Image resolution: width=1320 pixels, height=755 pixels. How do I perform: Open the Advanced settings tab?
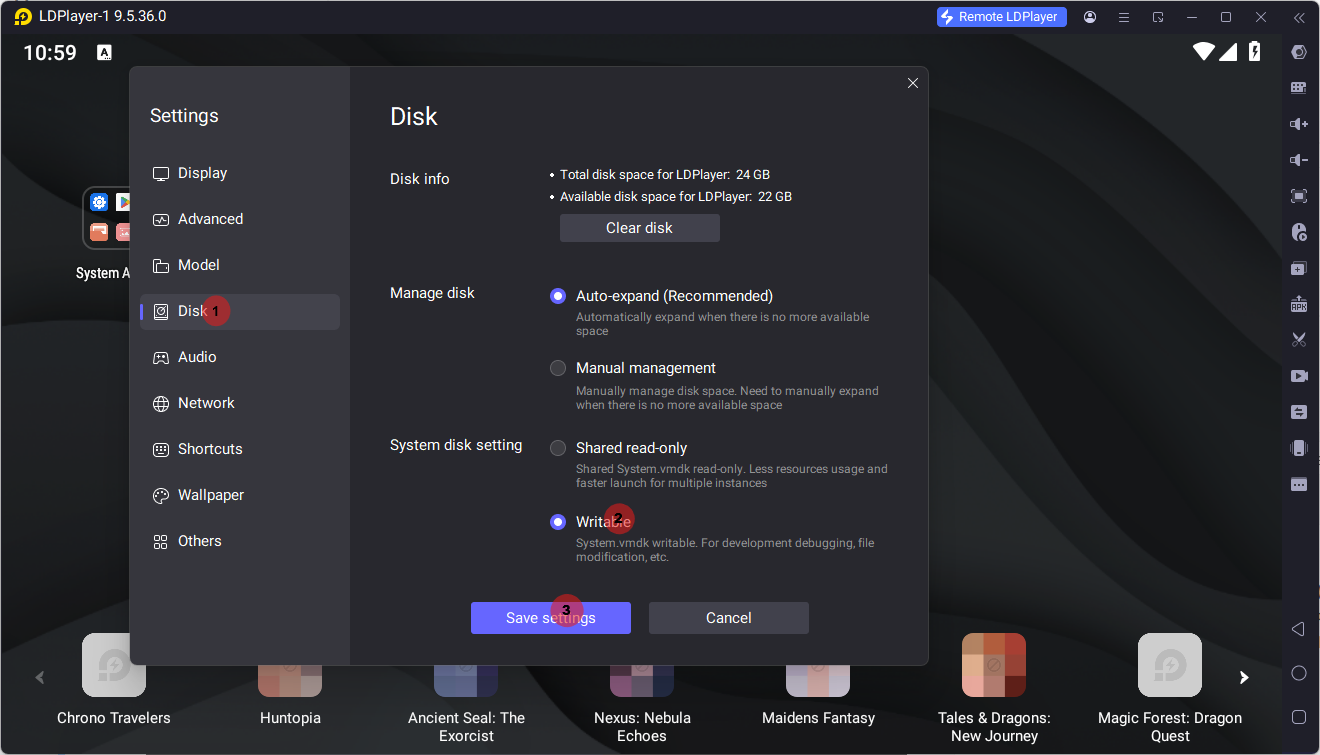click(240, 219)
